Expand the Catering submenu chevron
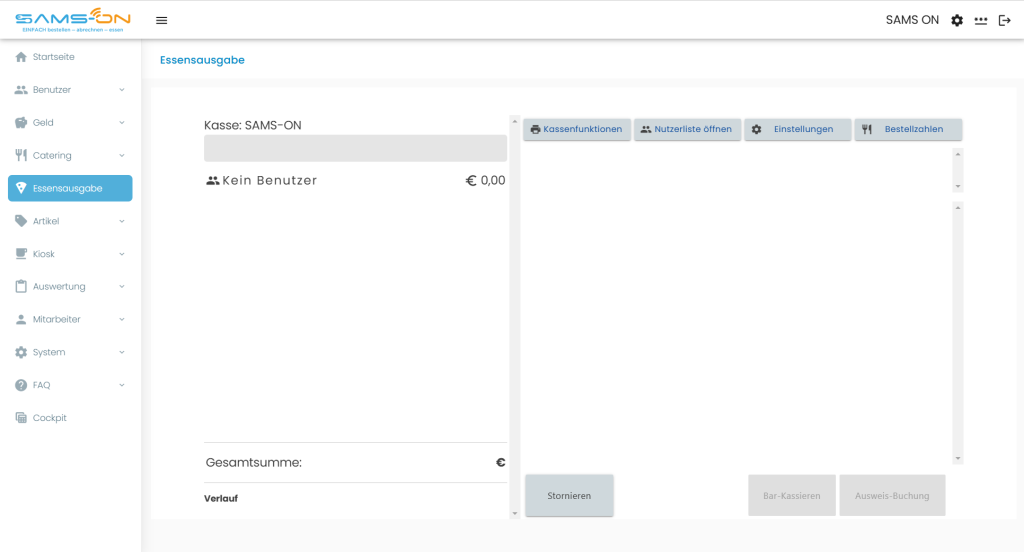1024x552 pixels. click(x=121, y=155)
